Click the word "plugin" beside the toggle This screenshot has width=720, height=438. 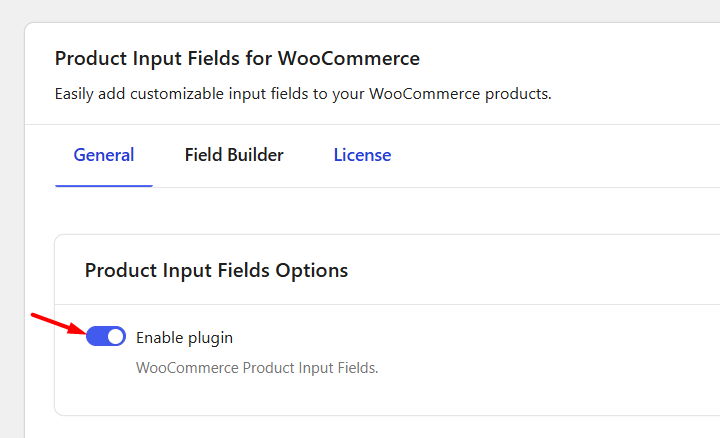coord(210,338)
